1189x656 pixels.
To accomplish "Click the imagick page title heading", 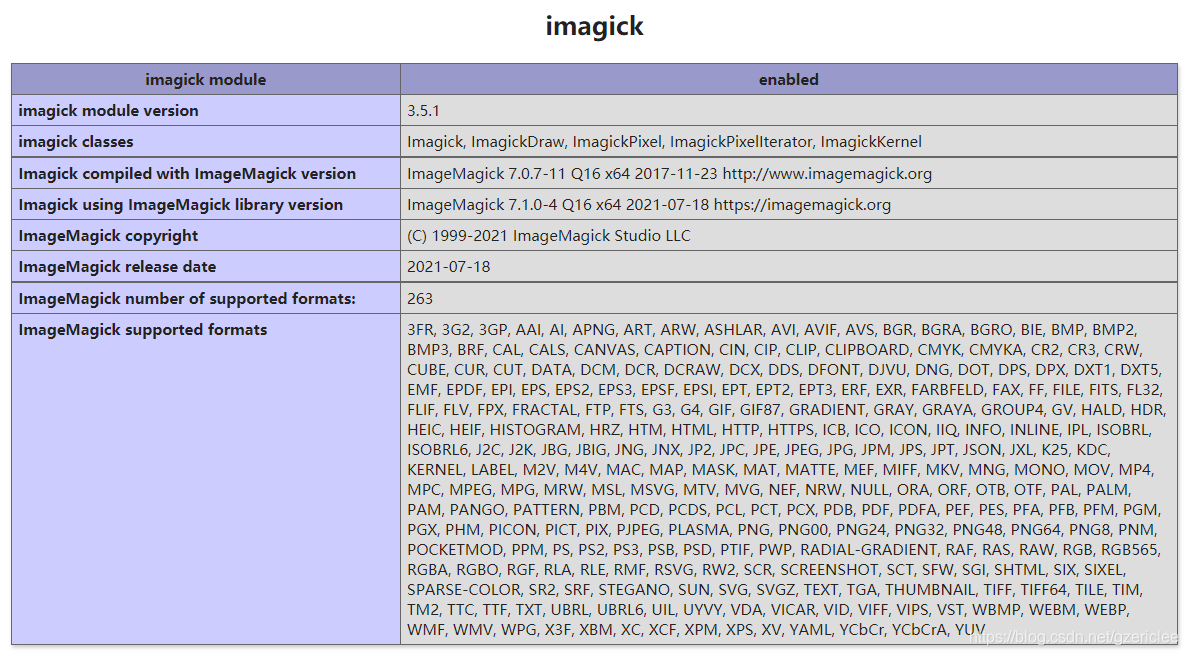I will point(594,26).
